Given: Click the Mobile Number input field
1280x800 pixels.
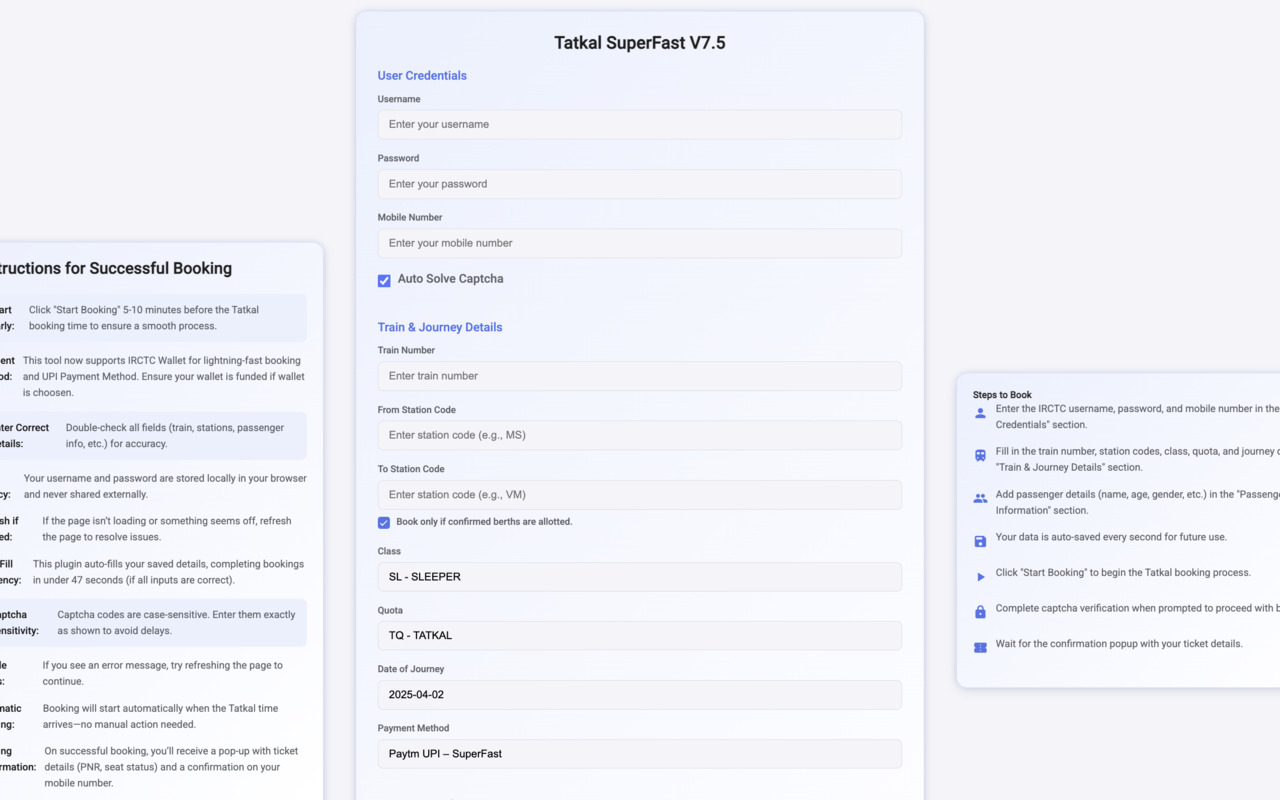Looking at the screenshot, I should tap(639, 243).
